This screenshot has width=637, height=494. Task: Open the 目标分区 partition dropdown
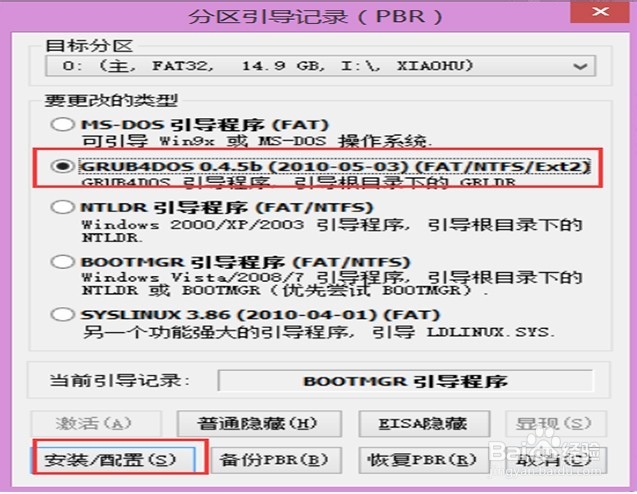coord(321,66)
